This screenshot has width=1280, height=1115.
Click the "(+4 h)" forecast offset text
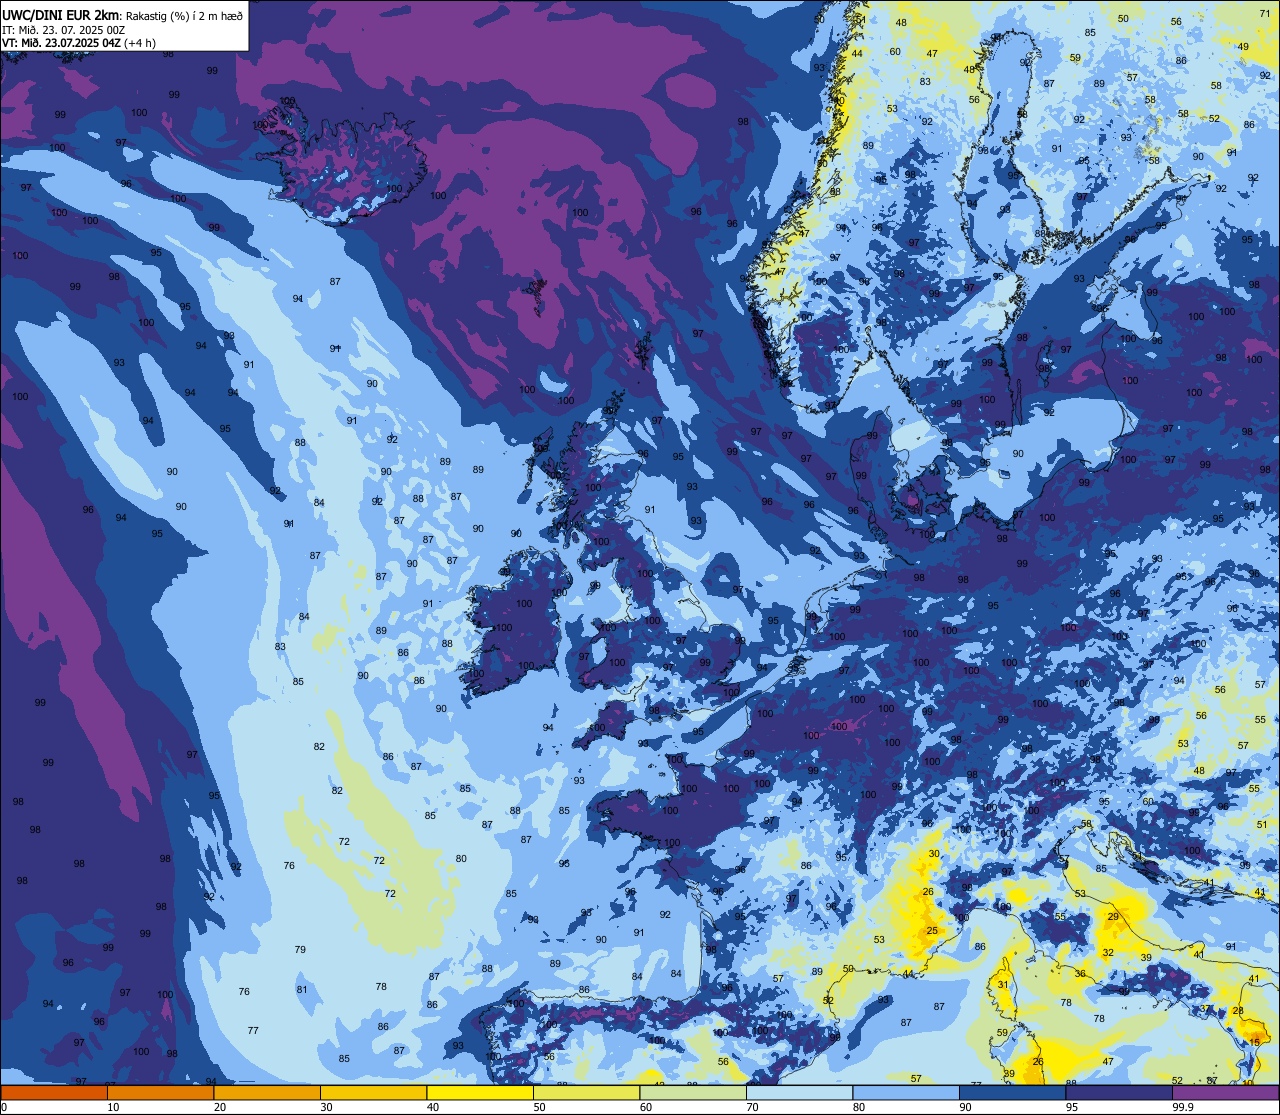(140, 43)
